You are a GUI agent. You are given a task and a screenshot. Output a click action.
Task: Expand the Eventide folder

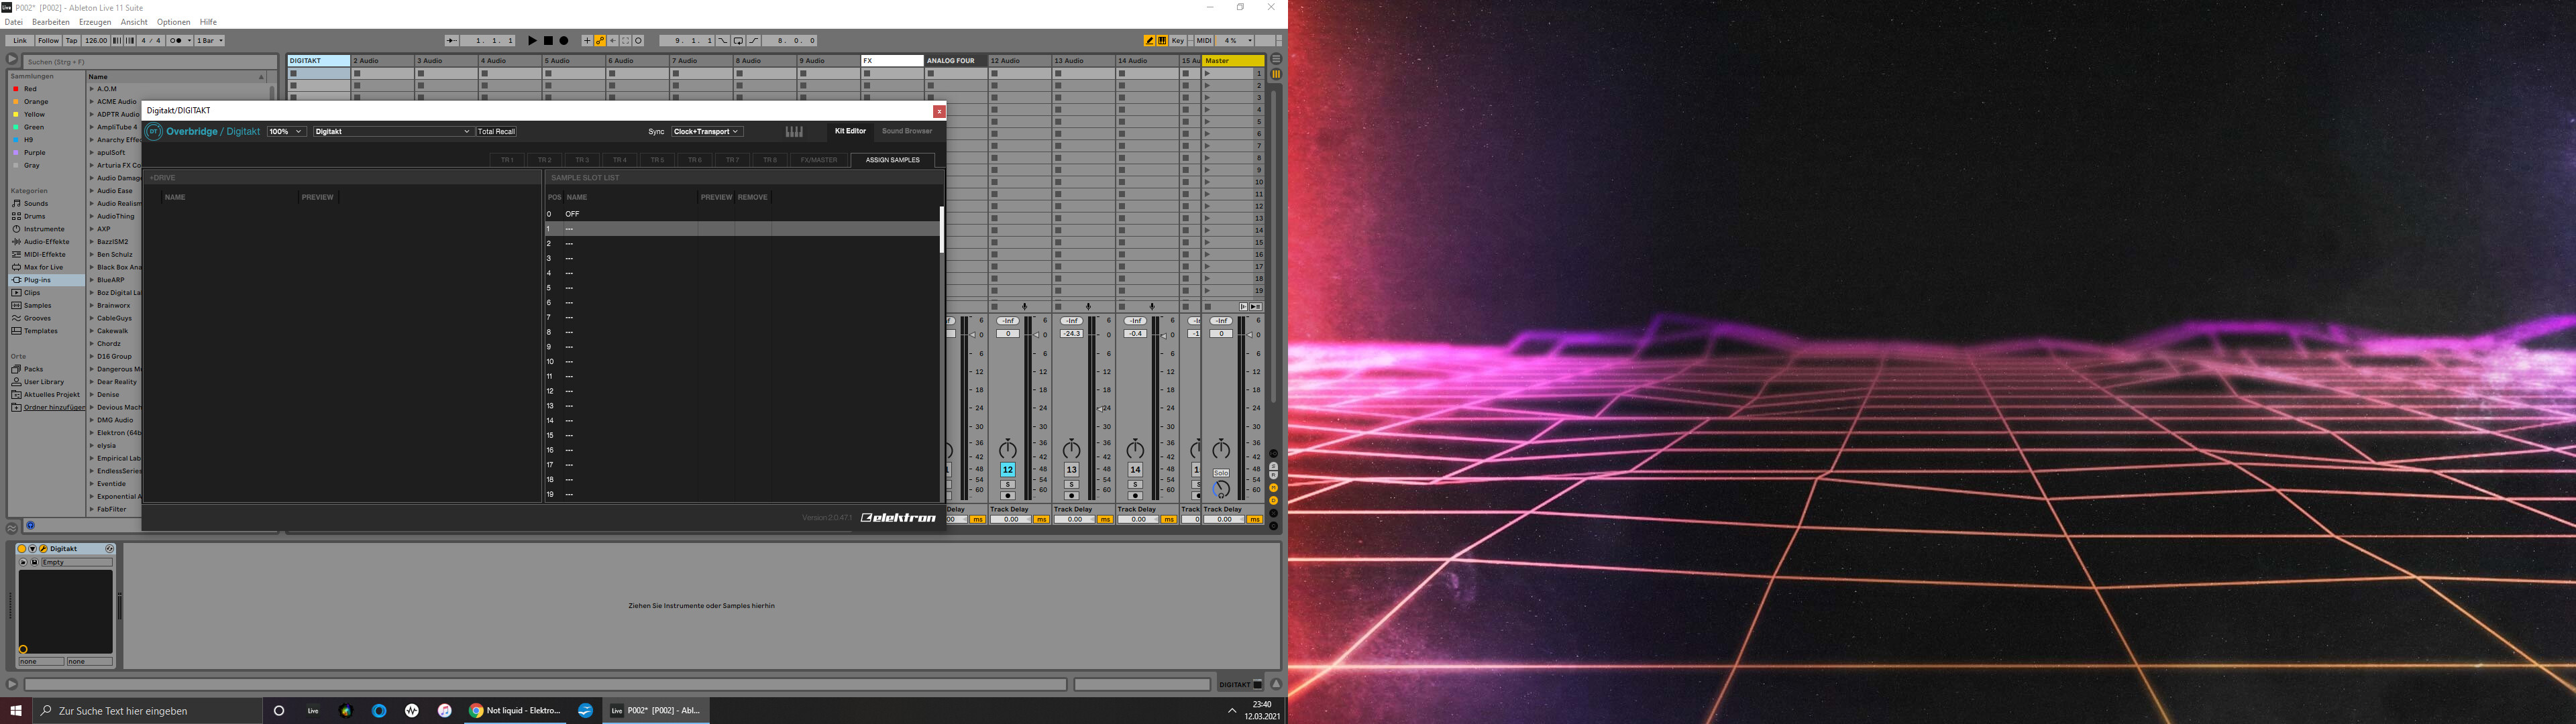coord(91,484)
